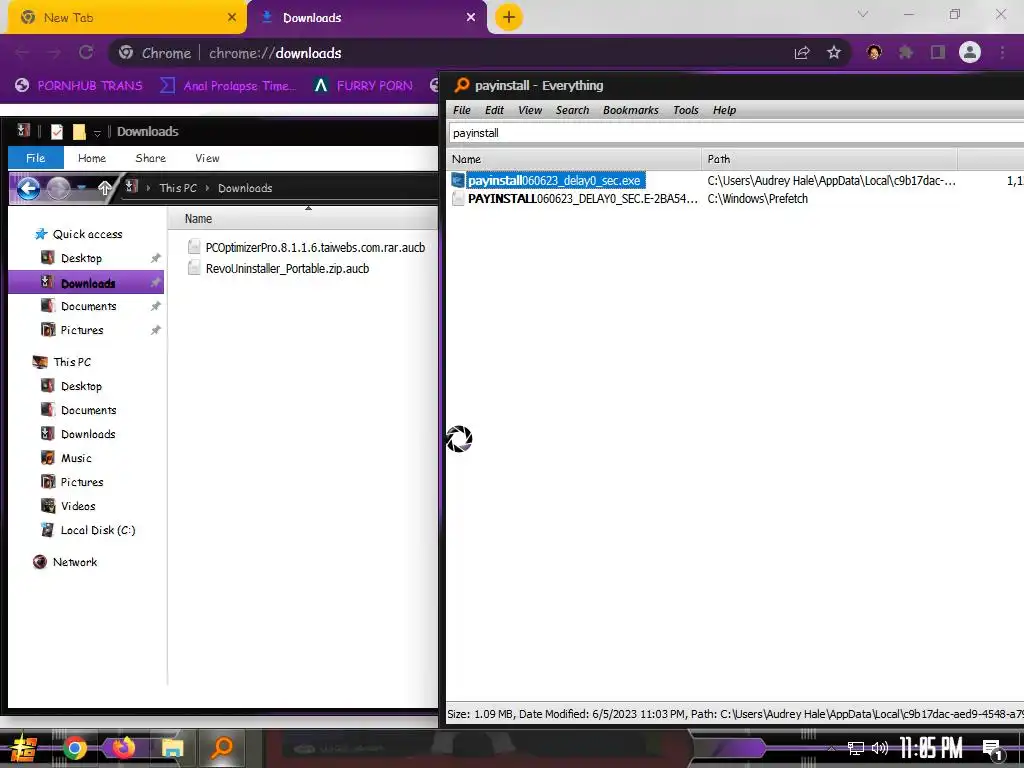Click Chrome's reload page icon
Viewport: 1024px width, 768px height.
86,53
